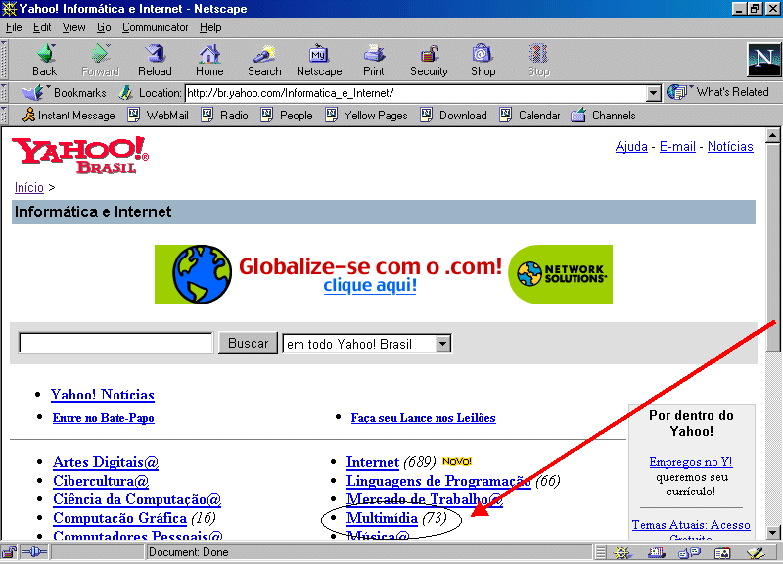
Task: Go to the Início breadcrumb link
Action: tap(29, 187)
